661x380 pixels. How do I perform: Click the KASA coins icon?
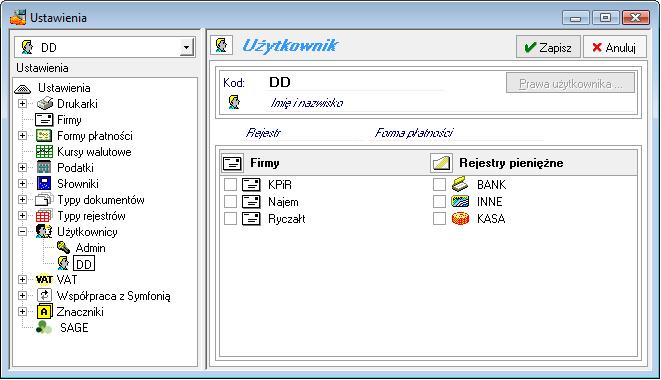(460, 218)
